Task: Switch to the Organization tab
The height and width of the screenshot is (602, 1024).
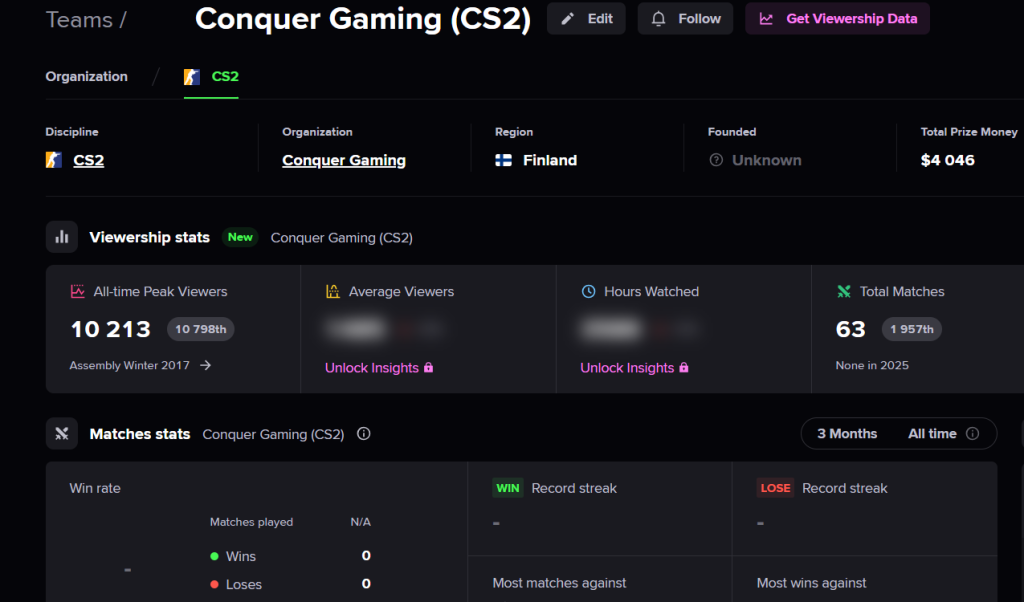Action: (x=86, y=76)
